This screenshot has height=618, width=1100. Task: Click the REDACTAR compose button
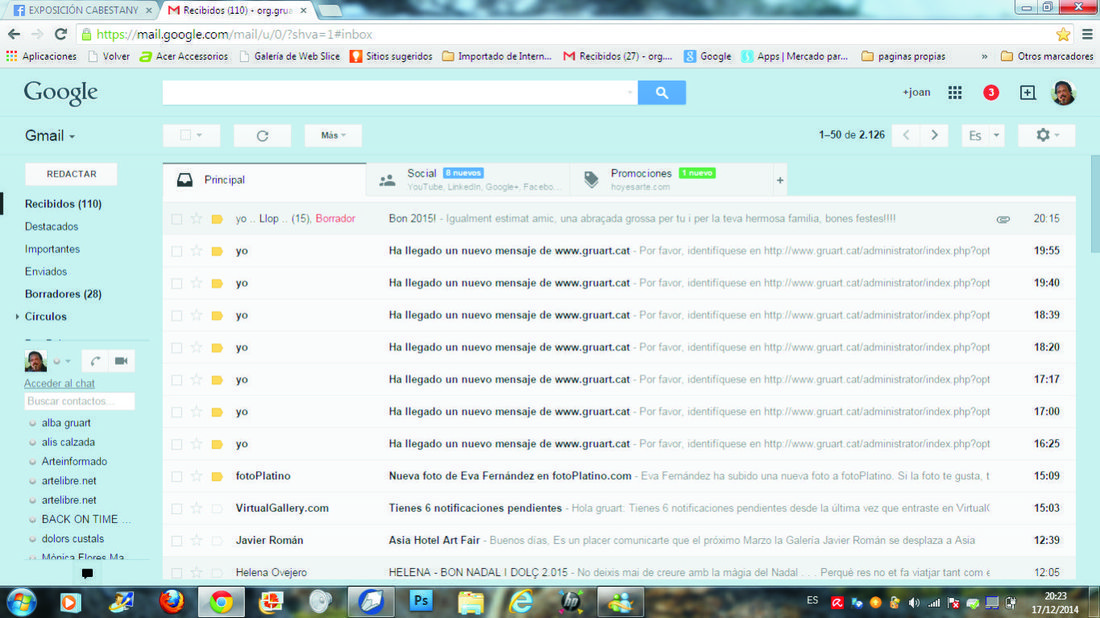71,174
